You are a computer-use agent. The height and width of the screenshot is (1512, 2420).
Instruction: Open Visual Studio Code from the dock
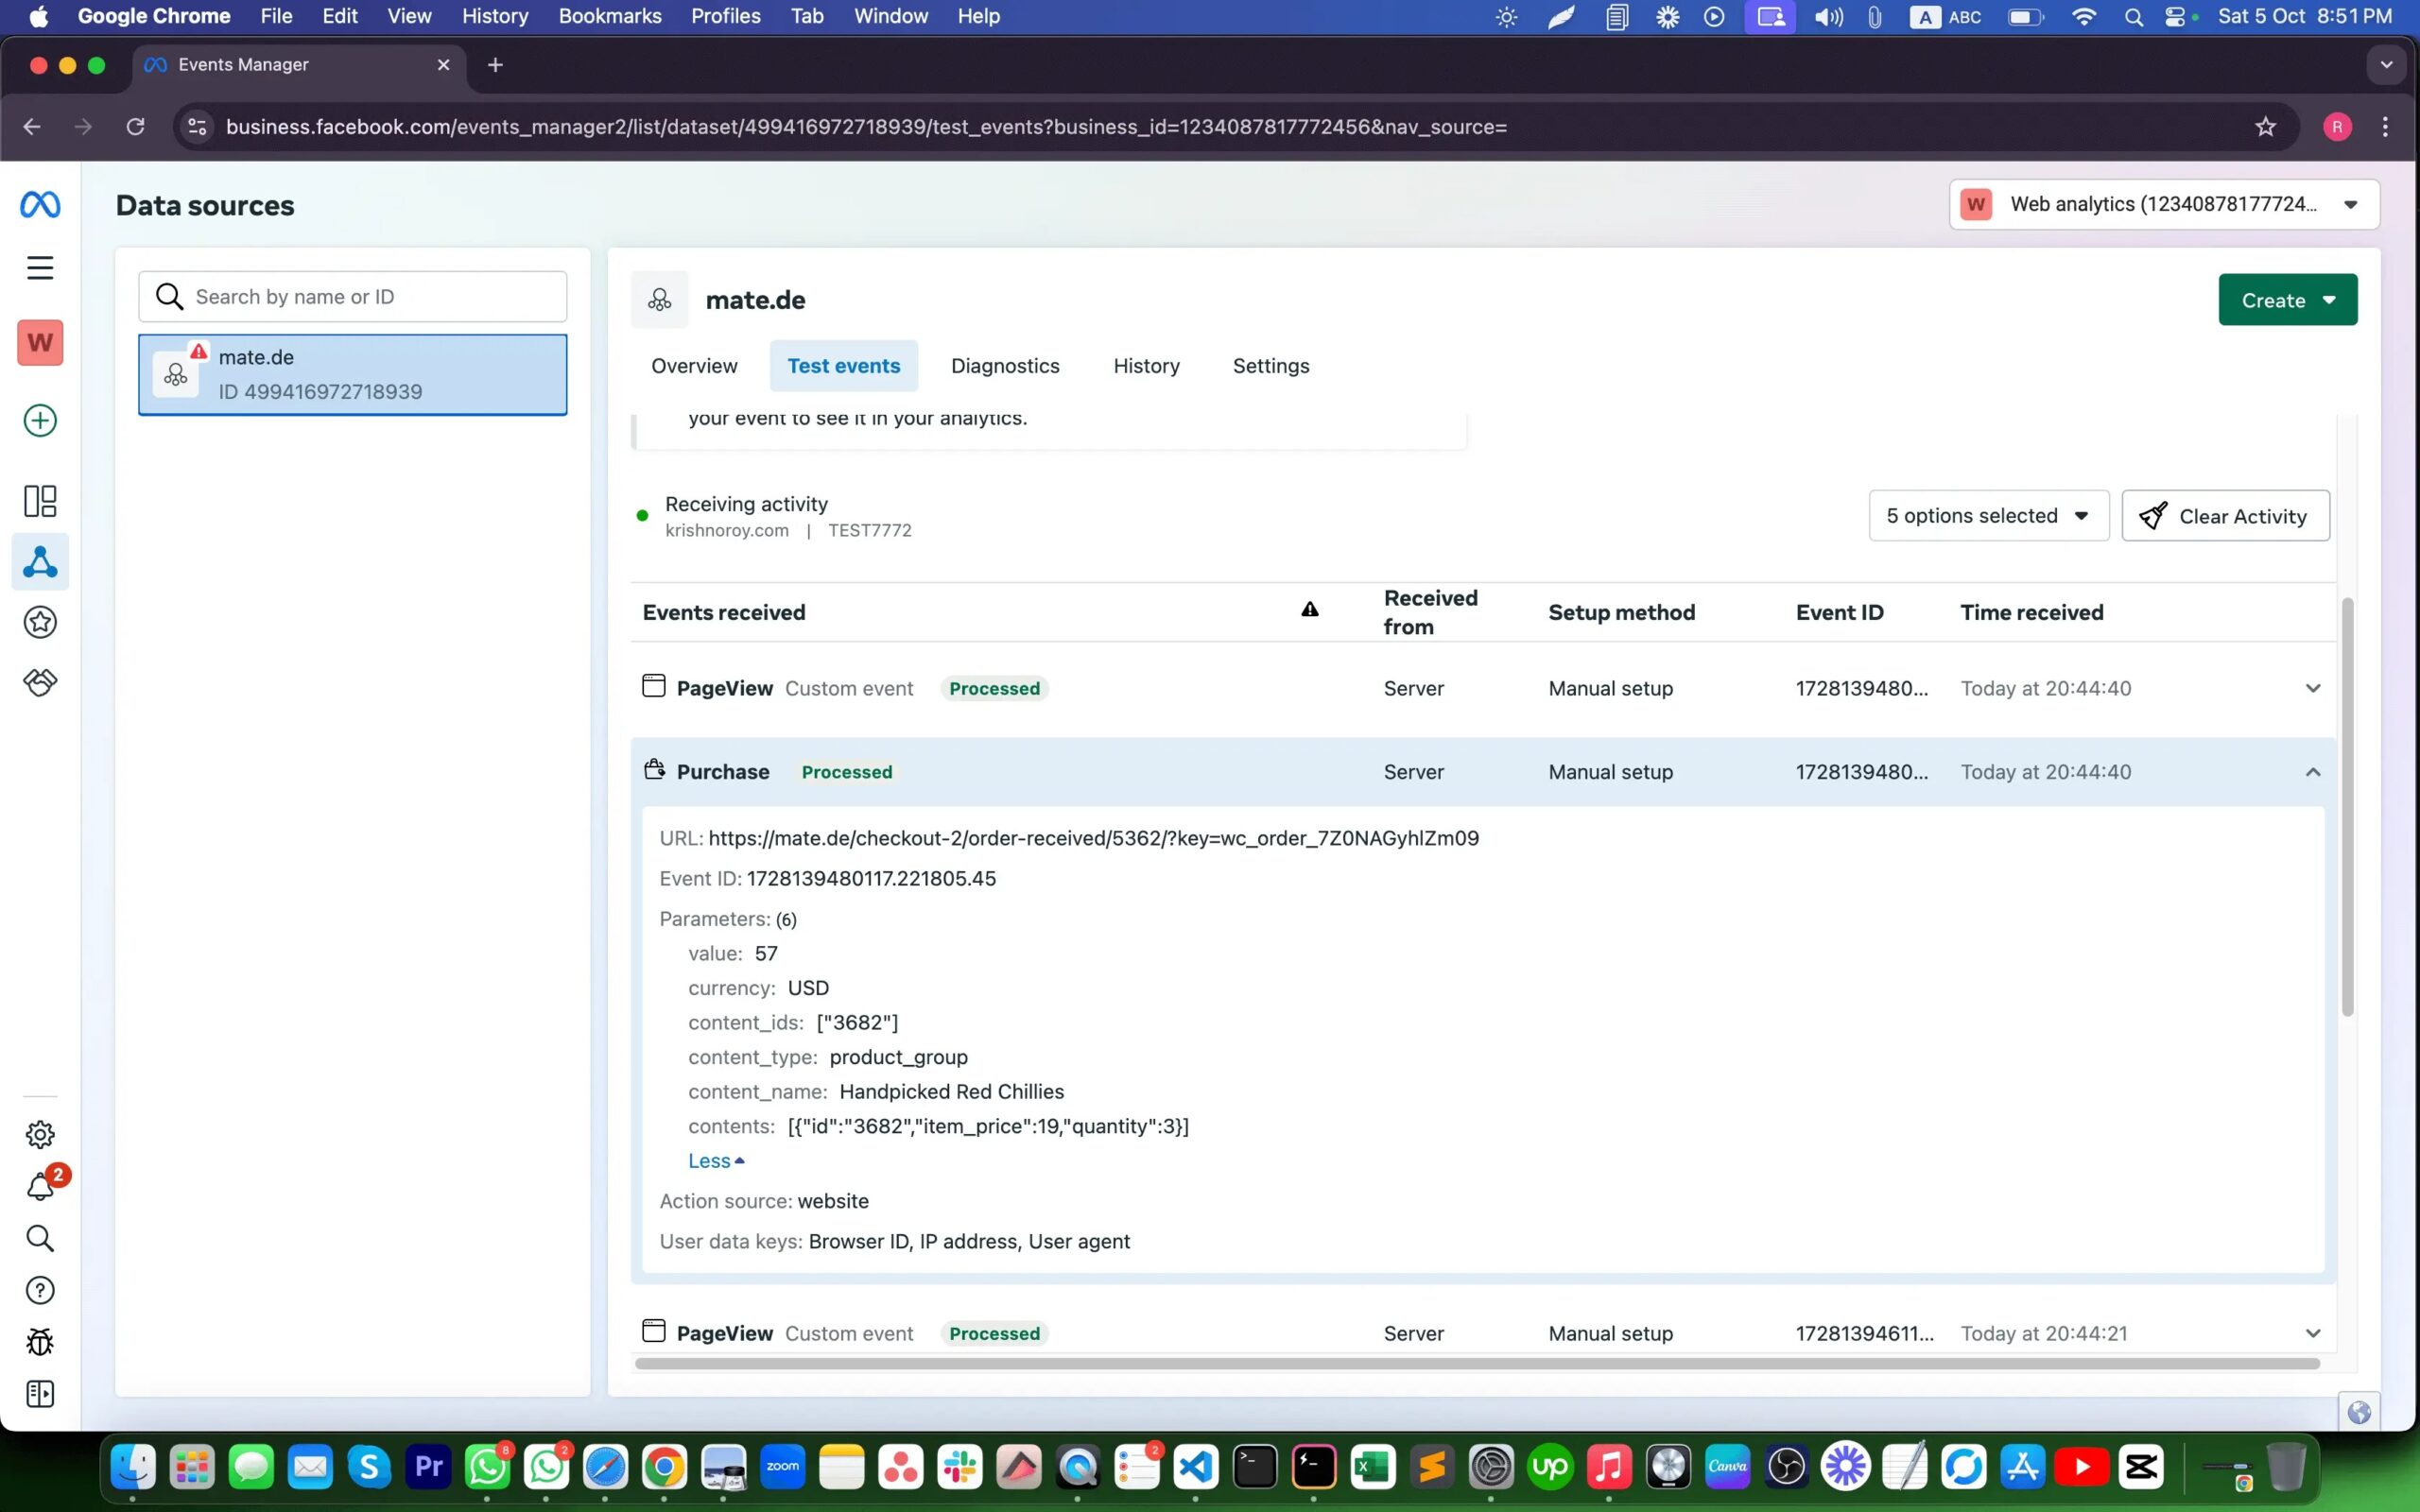[x=1196, y=1467]
